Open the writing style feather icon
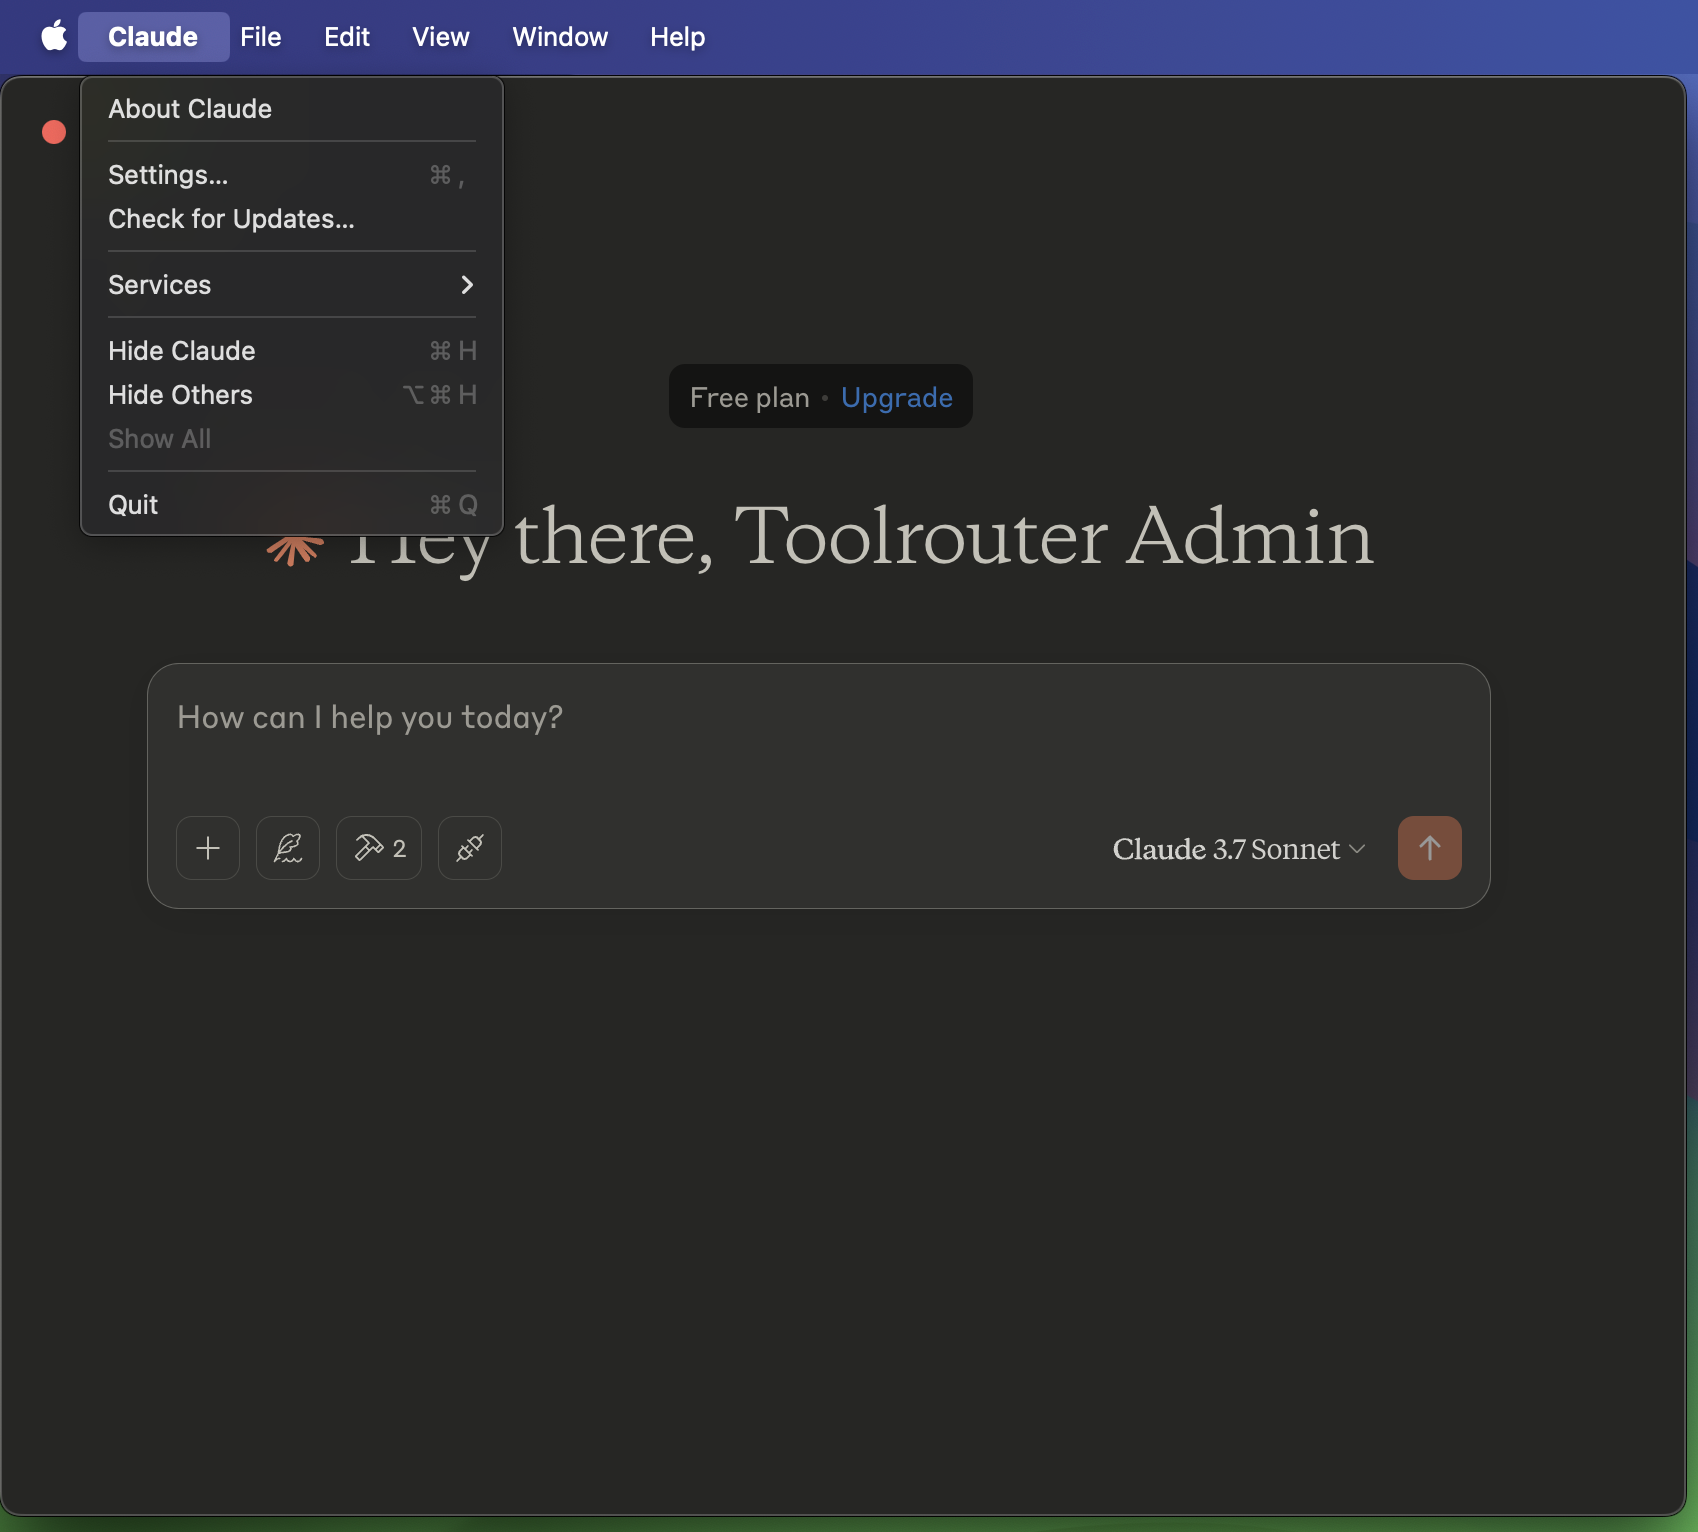Image resolution: width=1698 pixels, height=1532 pixels. 288,848
